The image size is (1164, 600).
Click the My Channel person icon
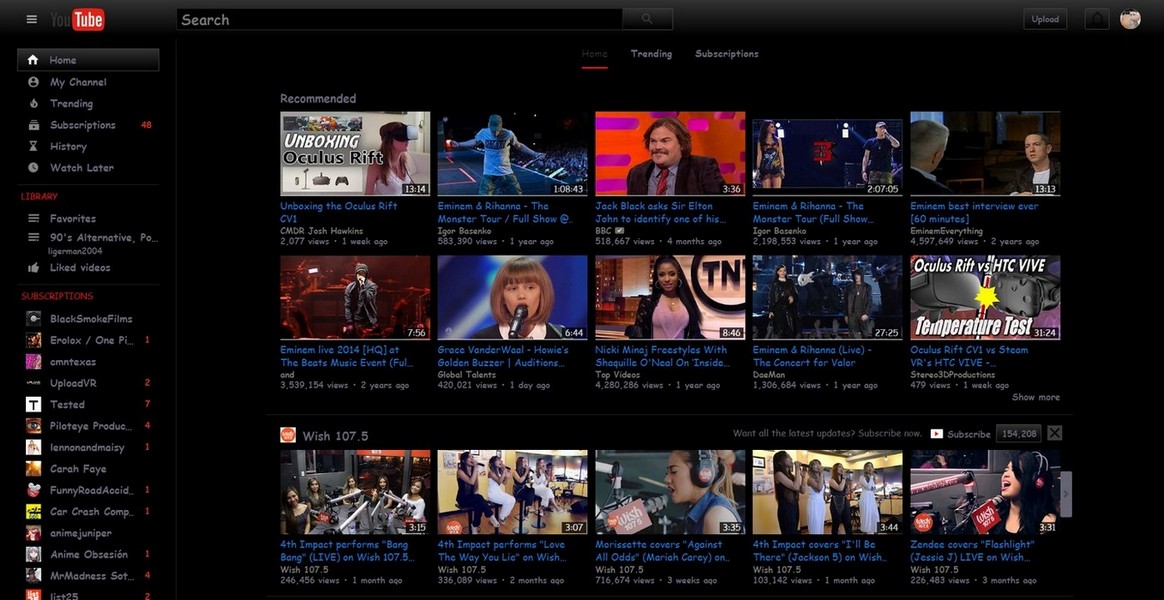pyautogui.click(x=33, y=82)
